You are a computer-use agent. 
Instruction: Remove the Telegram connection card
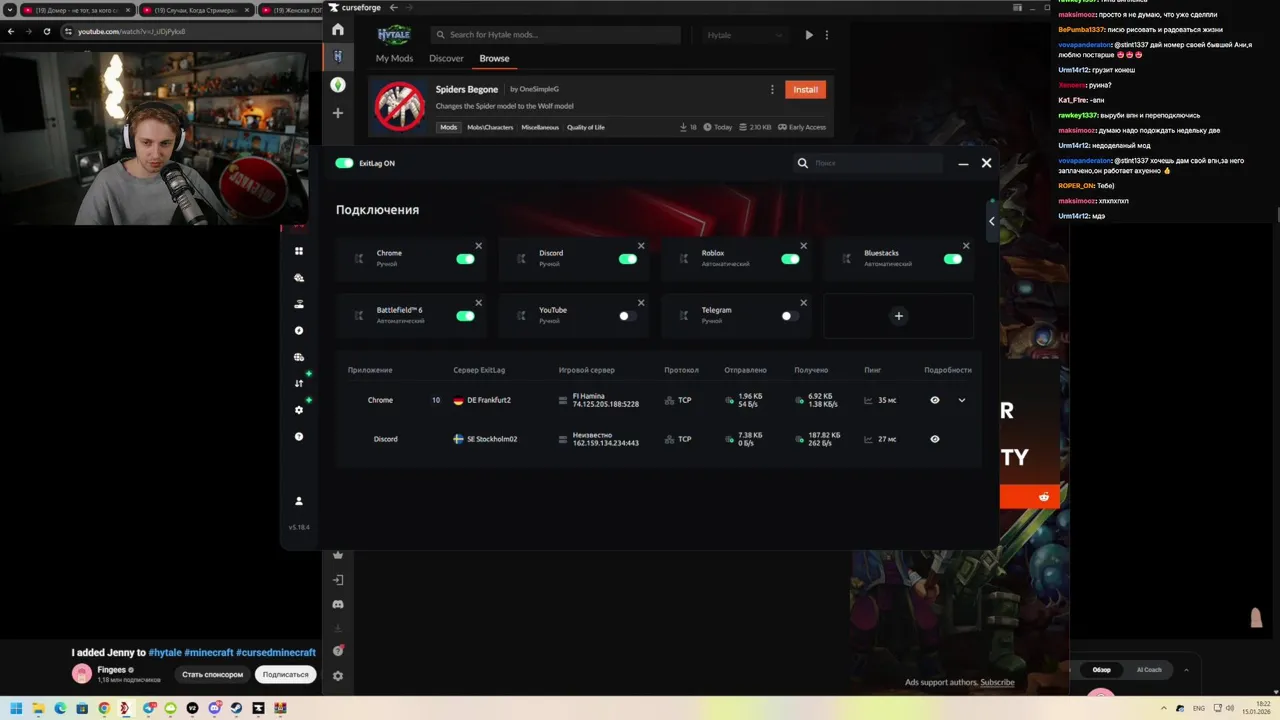pos(803,303)
